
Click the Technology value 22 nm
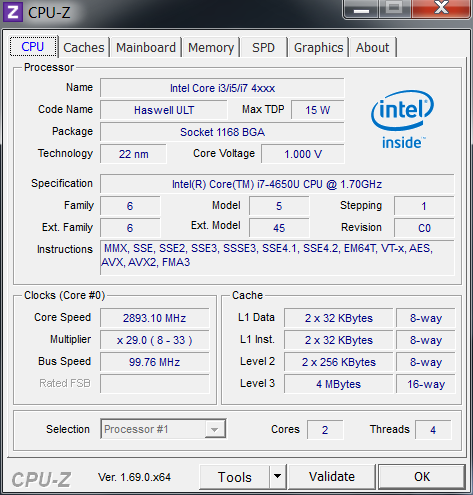[x=133, y=154]
